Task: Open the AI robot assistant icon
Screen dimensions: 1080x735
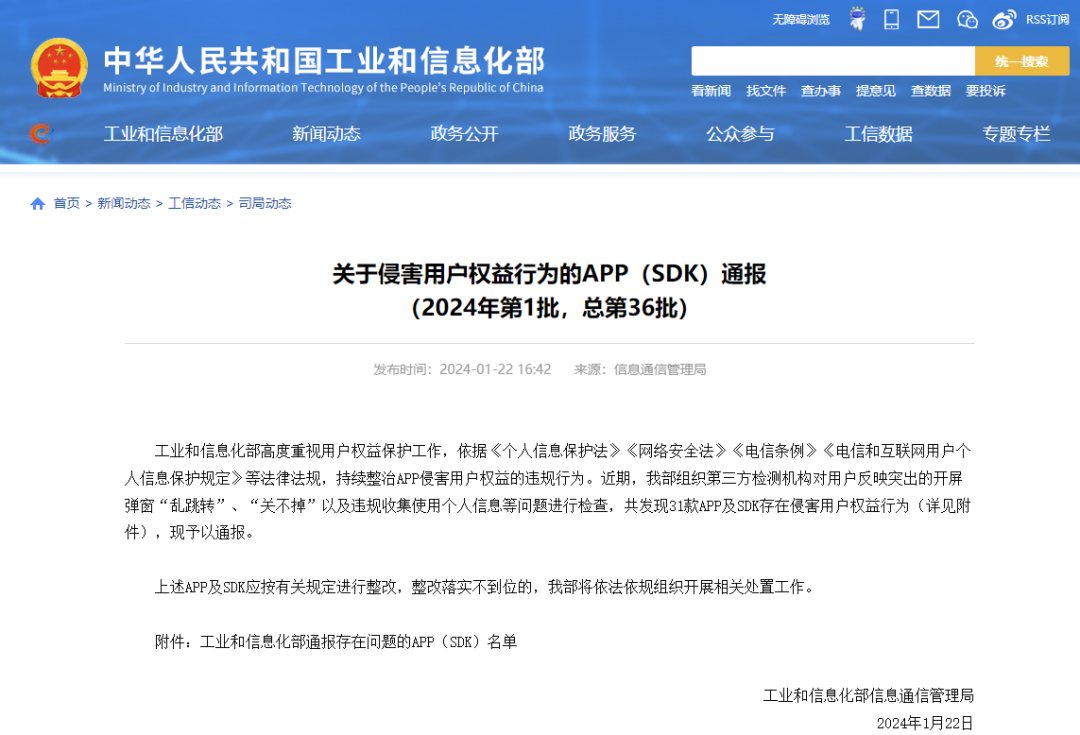Action: 857,19
